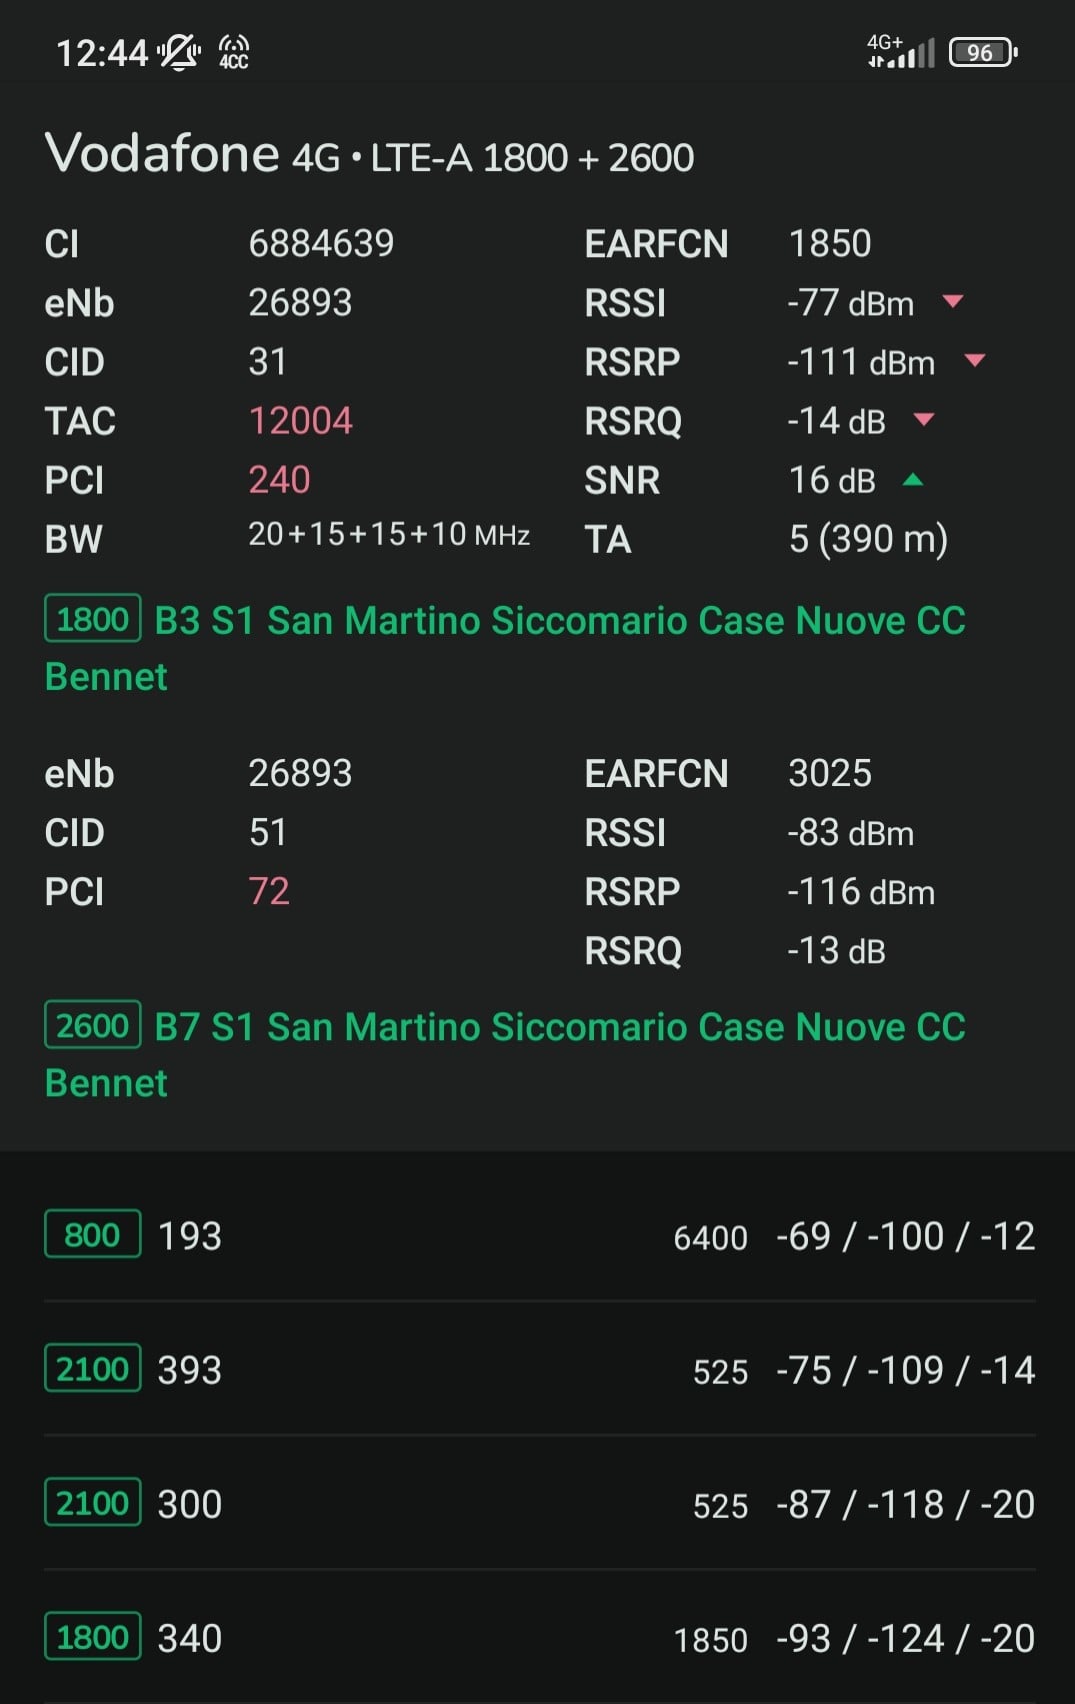Tap the RSRQ downward trend arrow
Image resolution: width=1075 pixels, height=1704 pixels.
click(x=924, y=419)
